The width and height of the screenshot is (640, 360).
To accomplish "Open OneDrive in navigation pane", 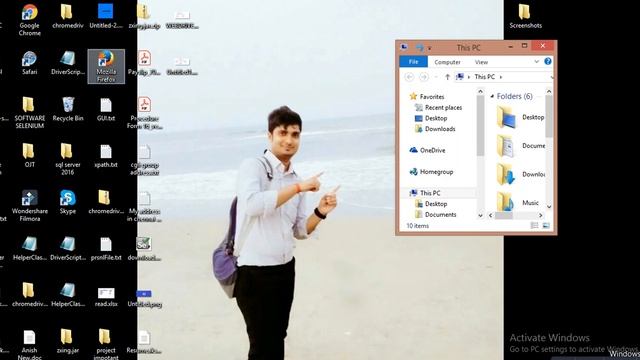I will [427, 150].
